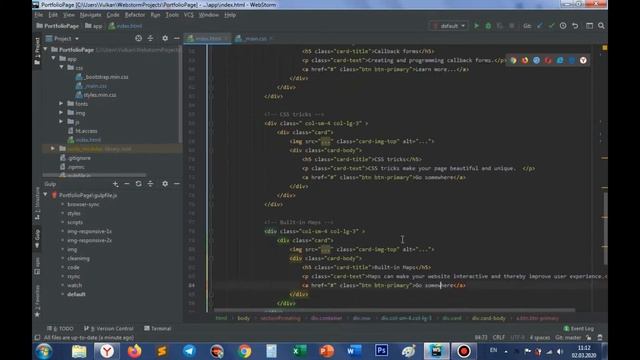
Task: Collapse all in the Project panel toolbar
Action: pyautogui.click(x=150, y=38)
